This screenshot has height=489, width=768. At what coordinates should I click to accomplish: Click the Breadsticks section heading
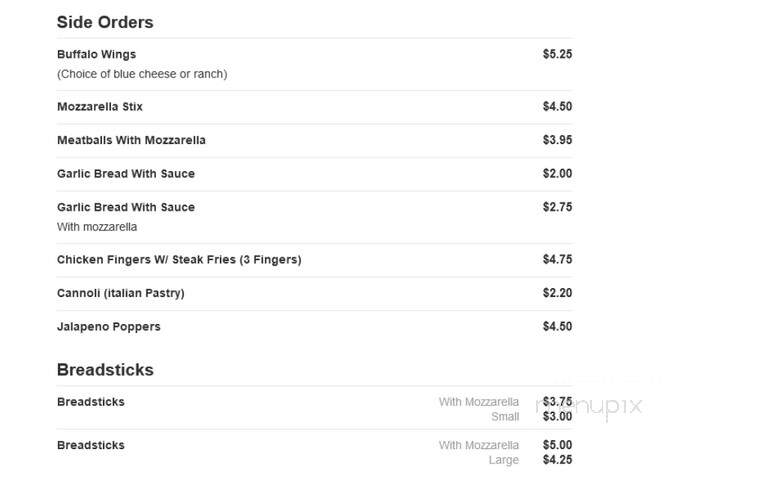[x=105, y=369]
